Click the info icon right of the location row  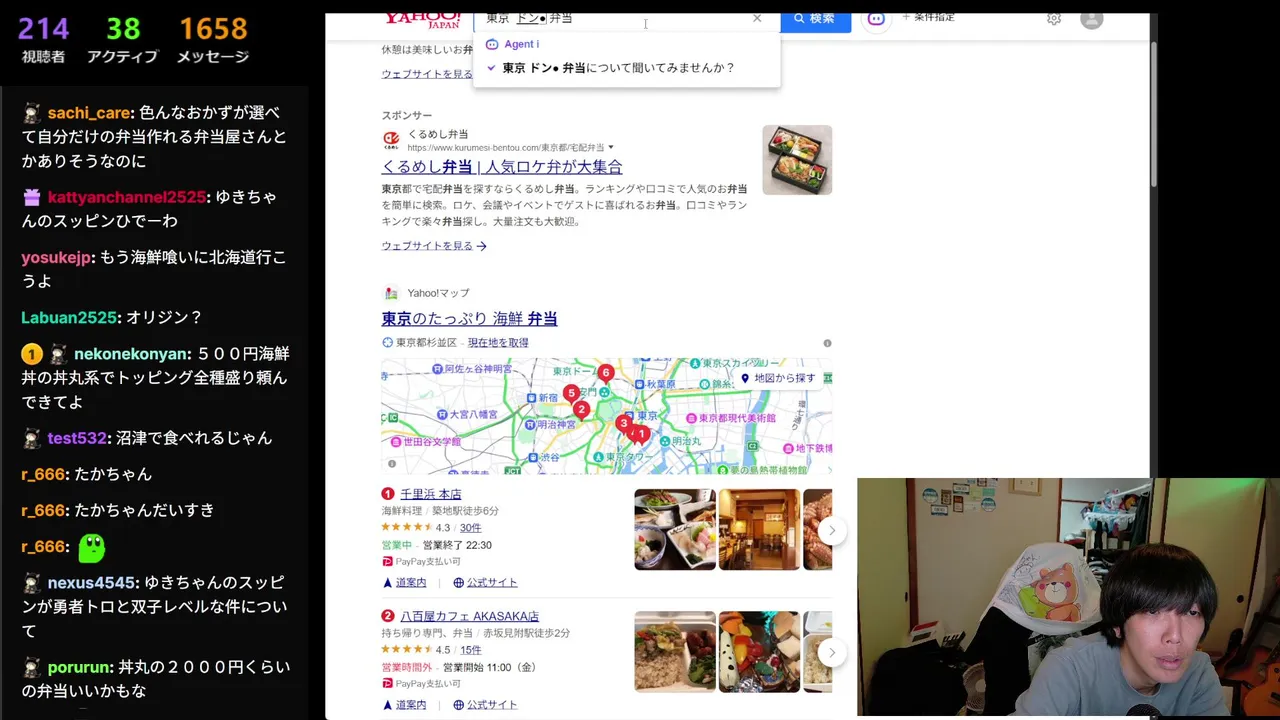click(827, 343)
